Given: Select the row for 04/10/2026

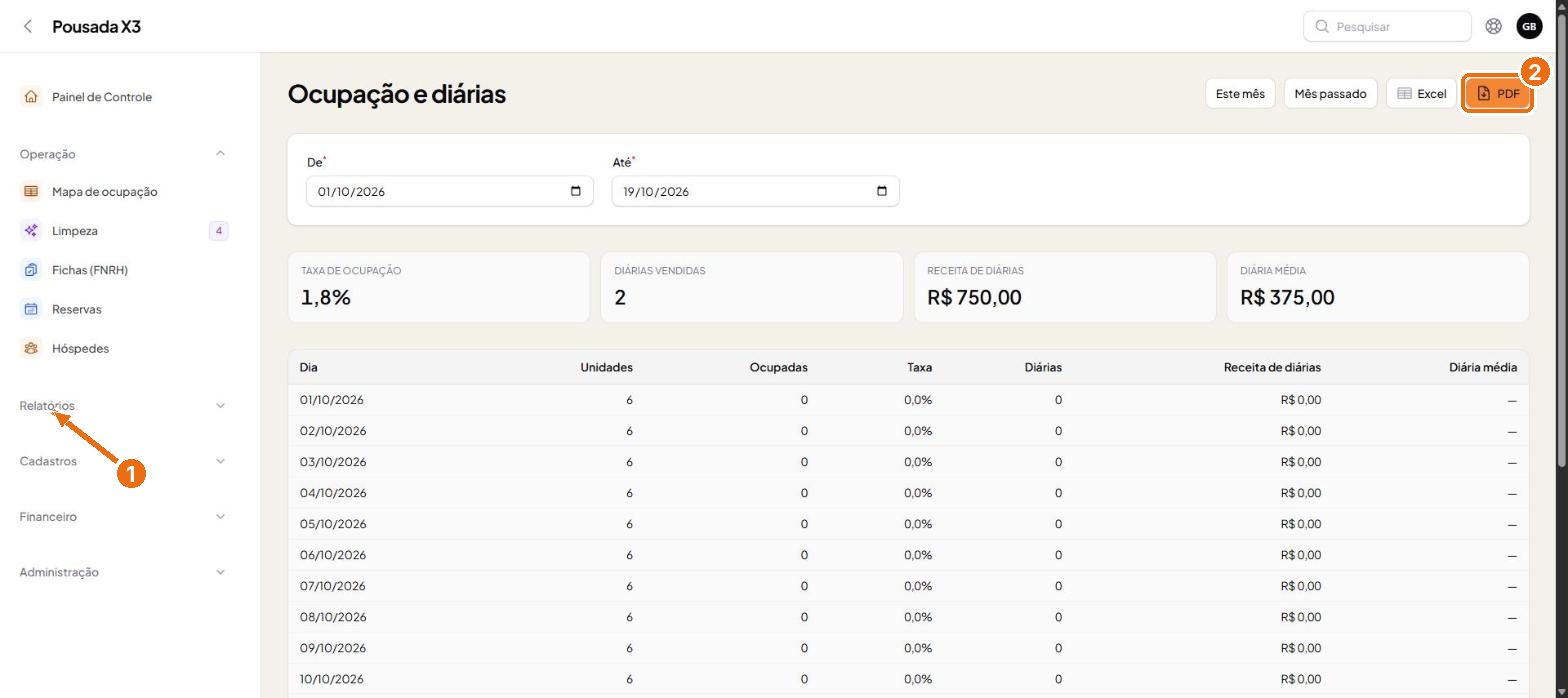Looking at the screenshot, I should tap(908, 493).
